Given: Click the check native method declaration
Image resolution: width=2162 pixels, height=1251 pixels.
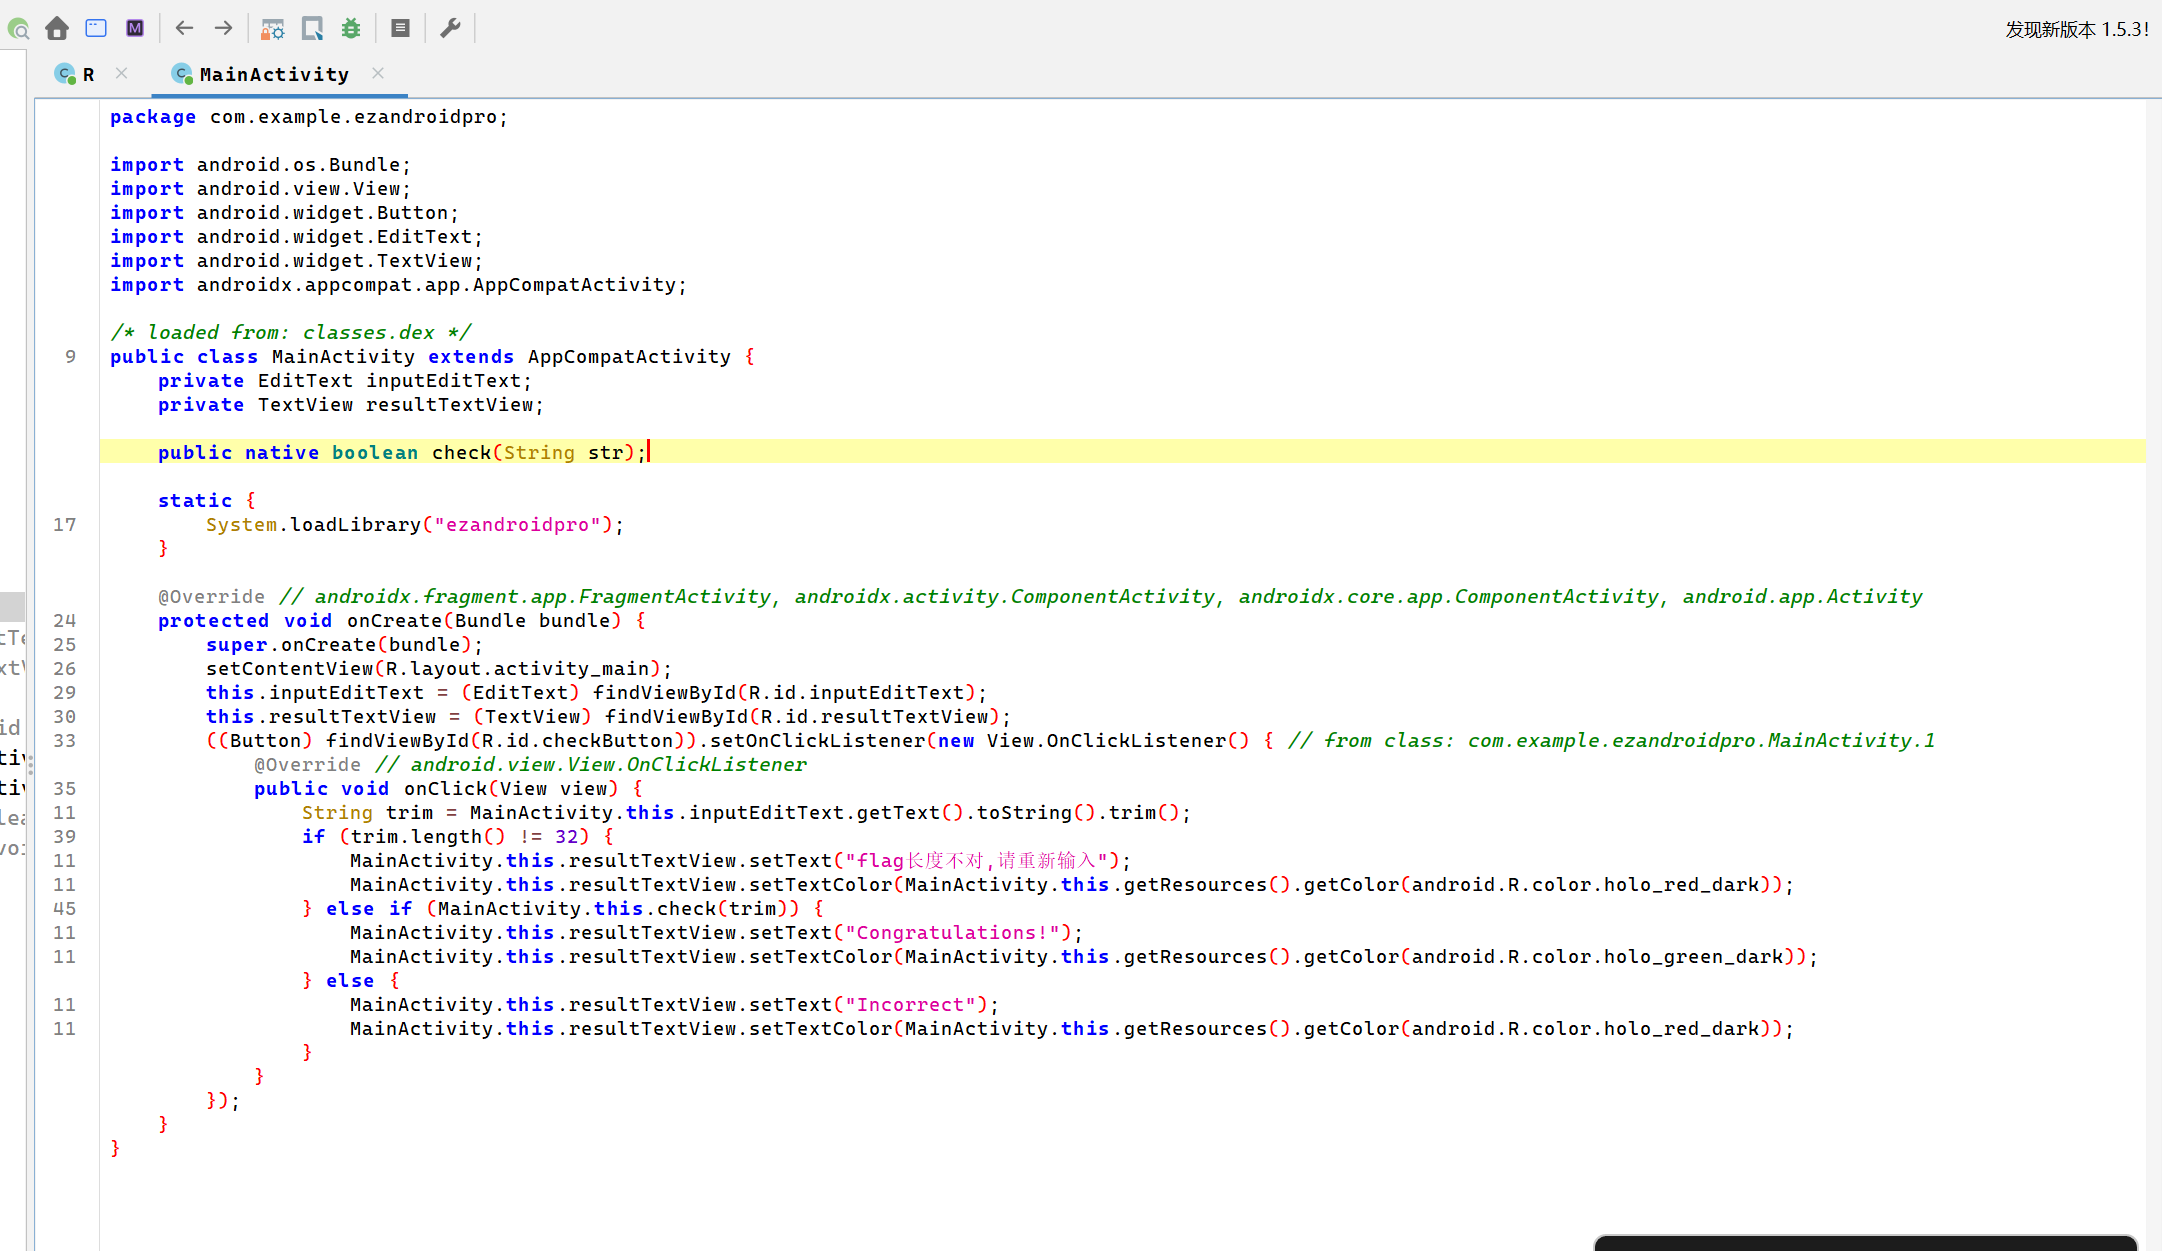Looking at the screenshot, I should pyautogui.click(x=461, y=453).
